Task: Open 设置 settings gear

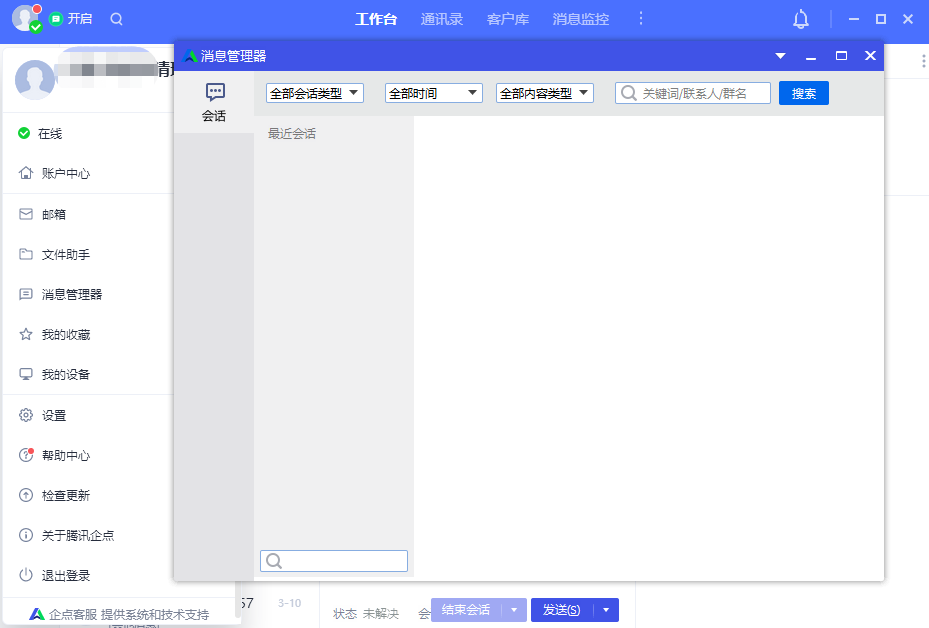Action: 52,415
